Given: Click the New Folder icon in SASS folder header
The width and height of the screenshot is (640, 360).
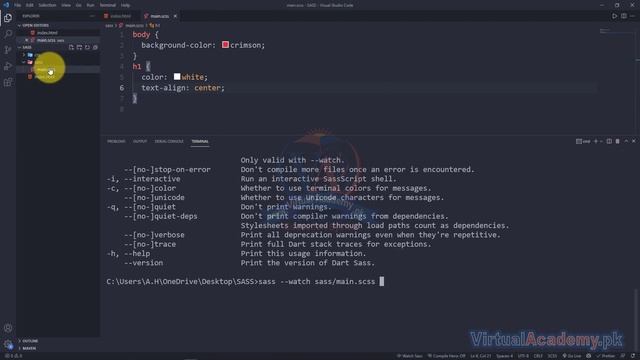Looking at the screenshot, I should [x=79, y=47].
